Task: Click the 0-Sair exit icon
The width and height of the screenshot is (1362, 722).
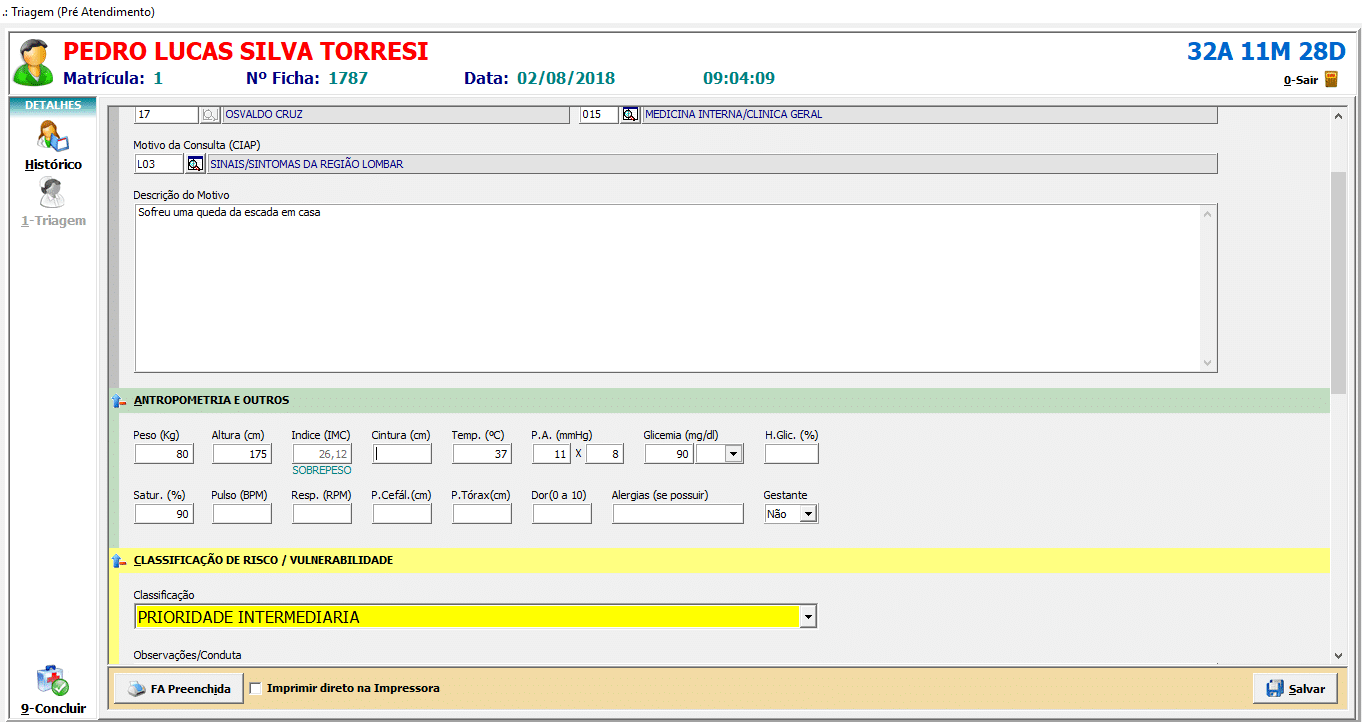Action: pos(1331,80)
